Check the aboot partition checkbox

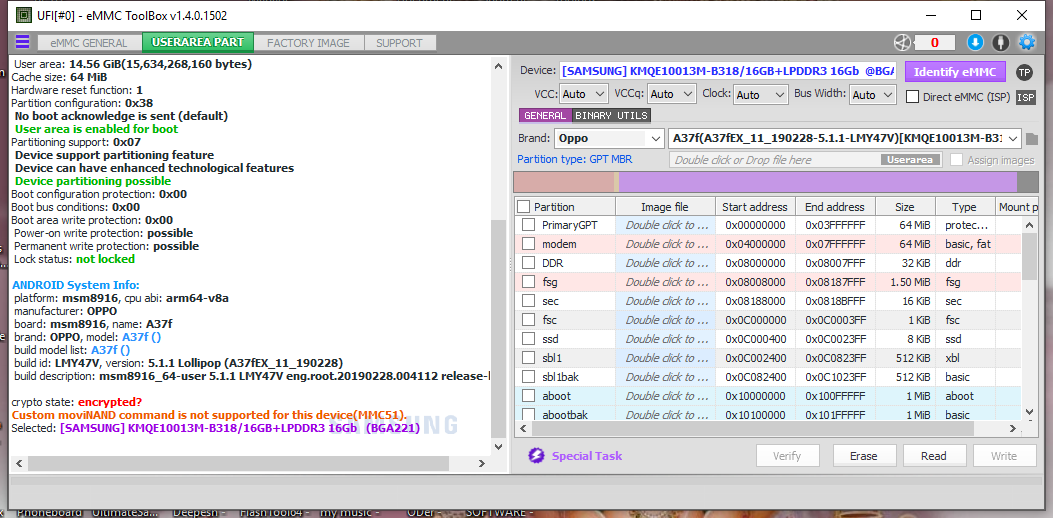tap(529, 396)
